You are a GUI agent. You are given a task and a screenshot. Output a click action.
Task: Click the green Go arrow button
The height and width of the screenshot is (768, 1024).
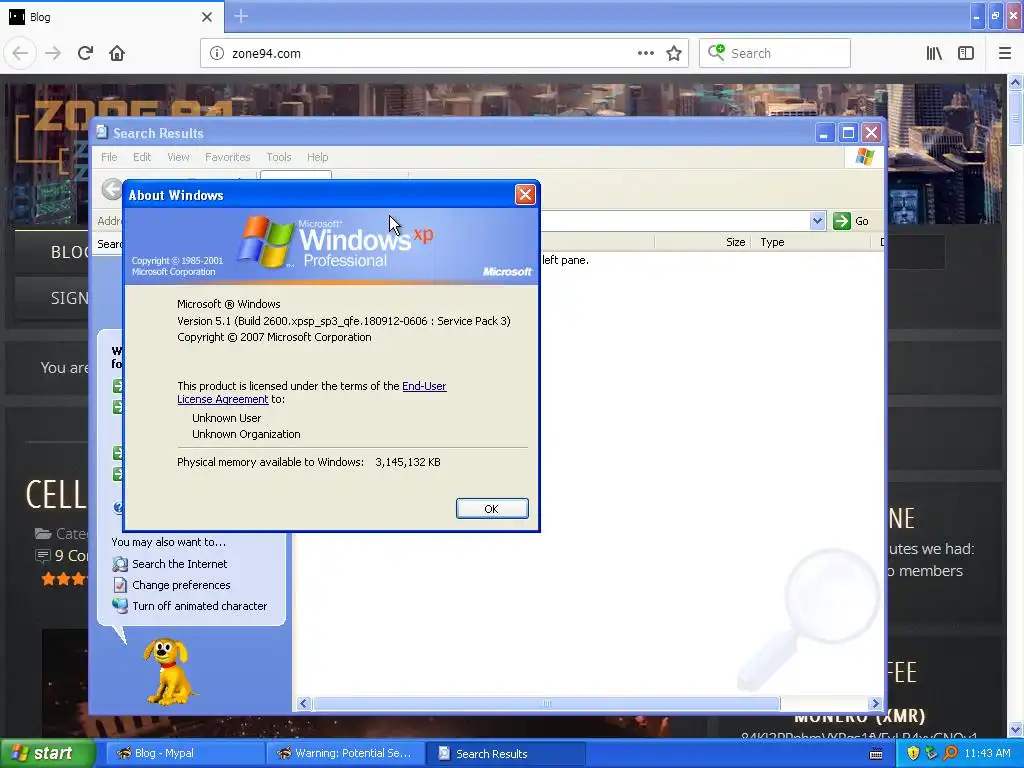point(842,221)
